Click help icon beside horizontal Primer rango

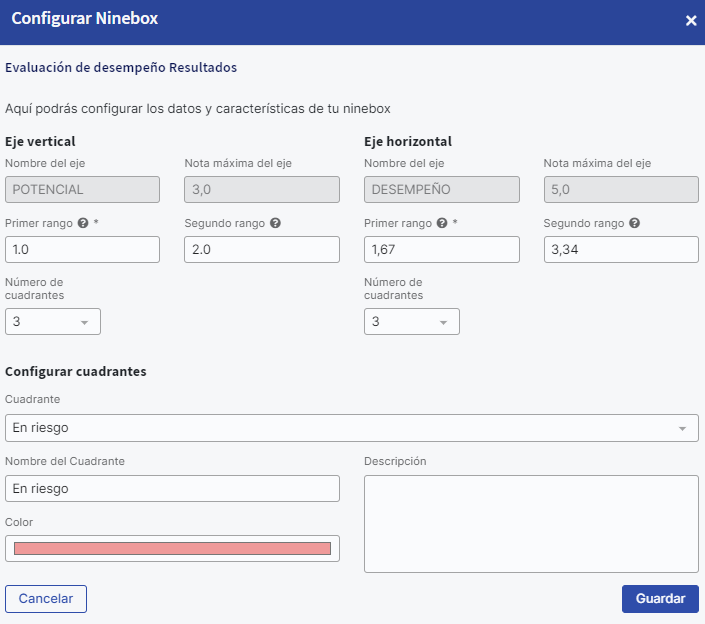click(x=442, y=223)
